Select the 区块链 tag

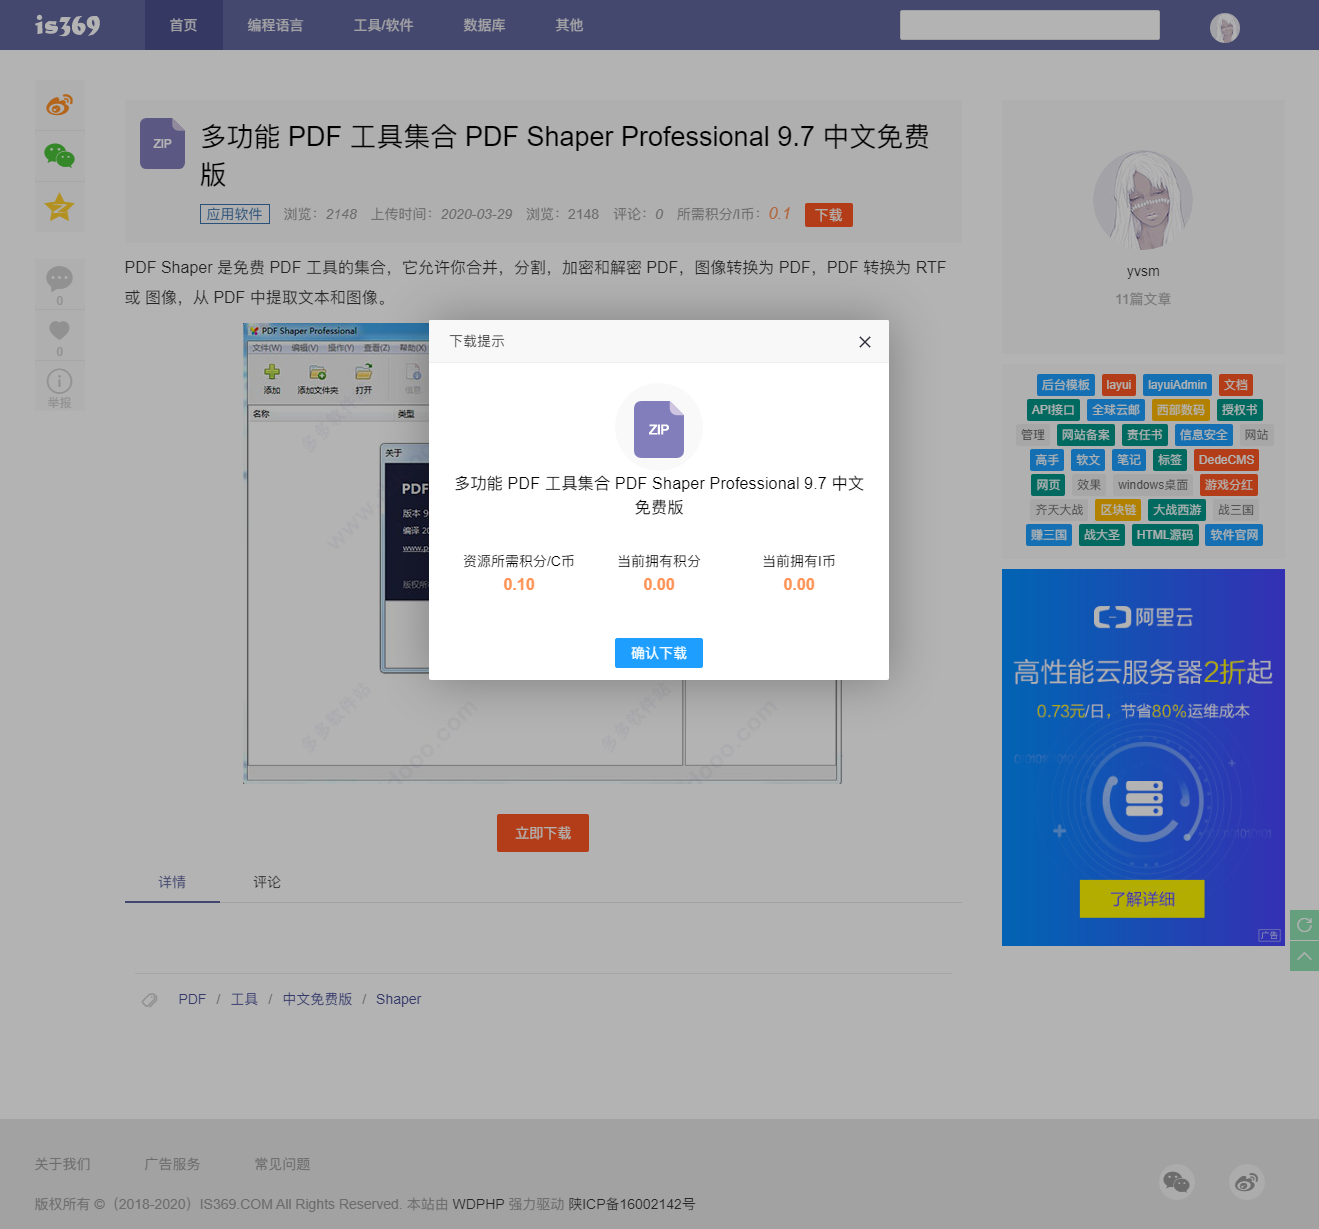click(x=1118, y=510)
